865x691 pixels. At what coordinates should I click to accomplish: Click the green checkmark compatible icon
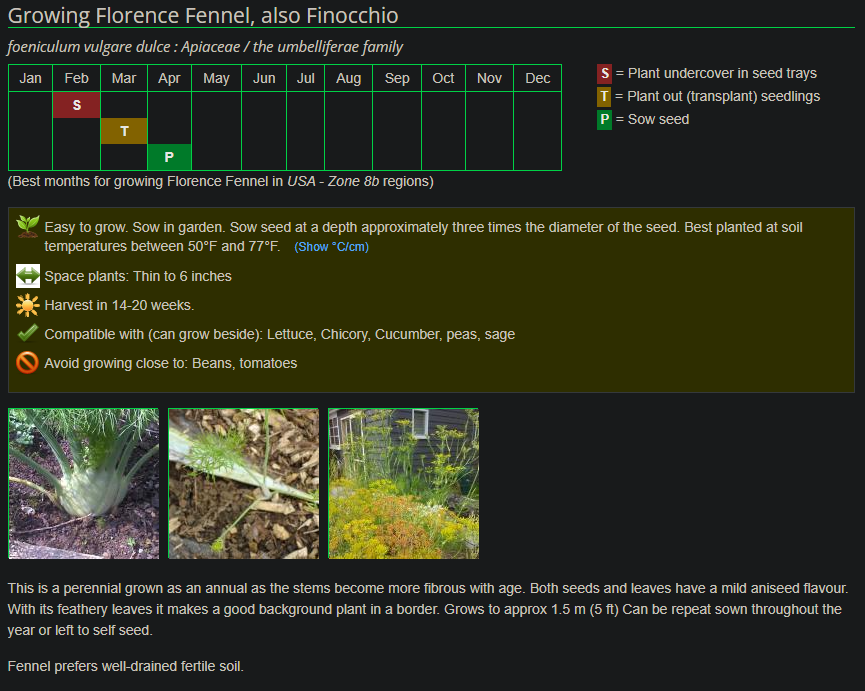point(28,334)
